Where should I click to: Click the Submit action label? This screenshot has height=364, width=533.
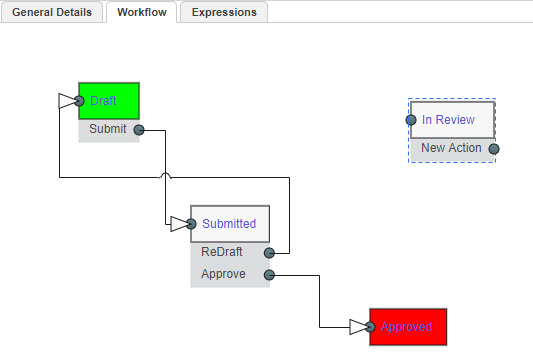107,129
